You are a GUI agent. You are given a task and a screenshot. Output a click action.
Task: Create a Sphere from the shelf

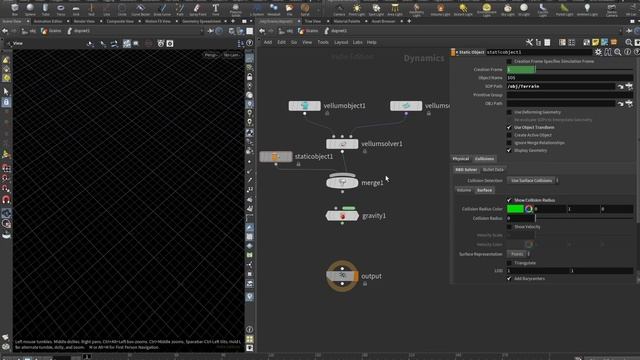tap(30, 9)
